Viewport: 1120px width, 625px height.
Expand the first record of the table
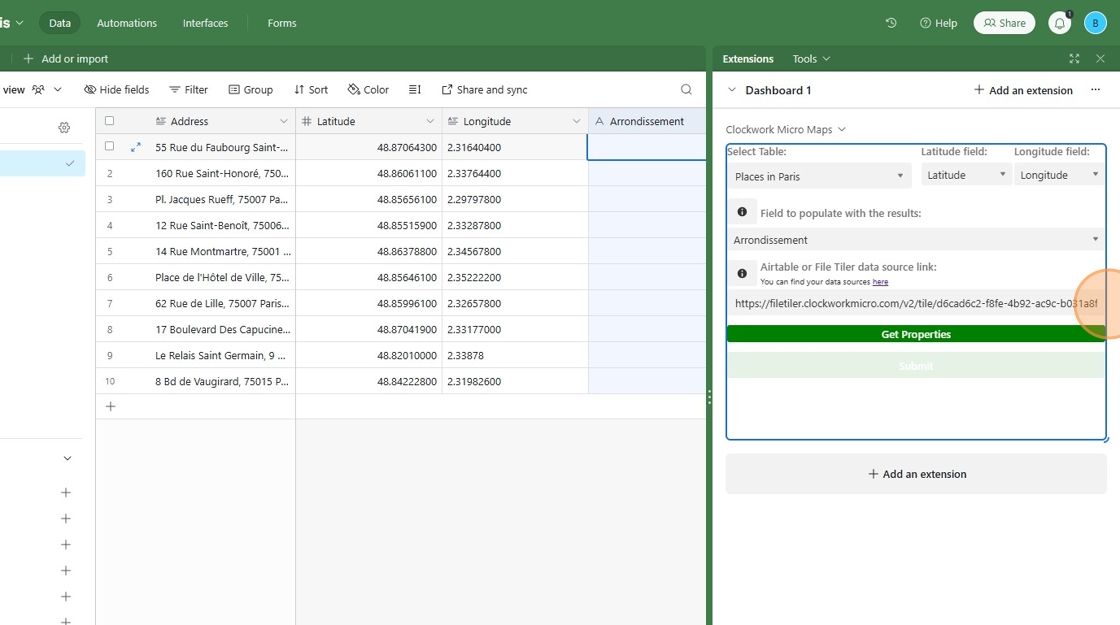point(136,147)
